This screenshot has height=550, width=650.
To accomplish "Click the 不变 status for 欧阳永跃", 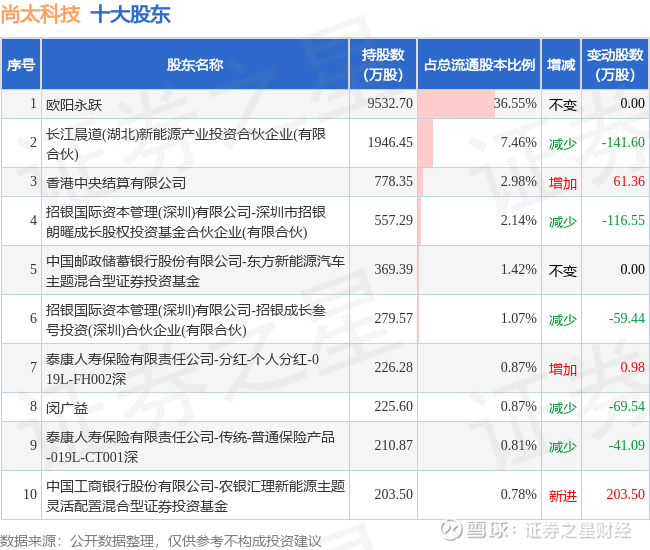I will pos(563,104).
